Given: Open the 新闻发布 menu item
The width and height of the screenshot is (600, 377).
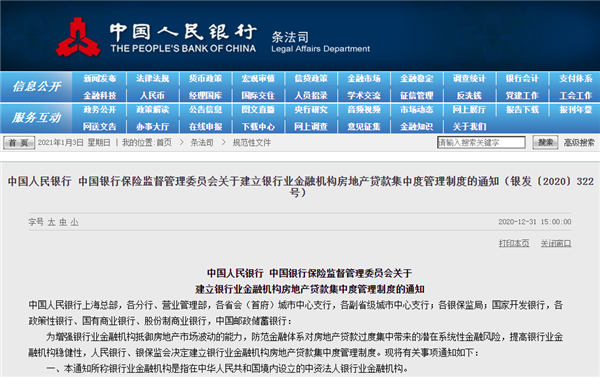Looking at the screenshot, I should (99, 78).
